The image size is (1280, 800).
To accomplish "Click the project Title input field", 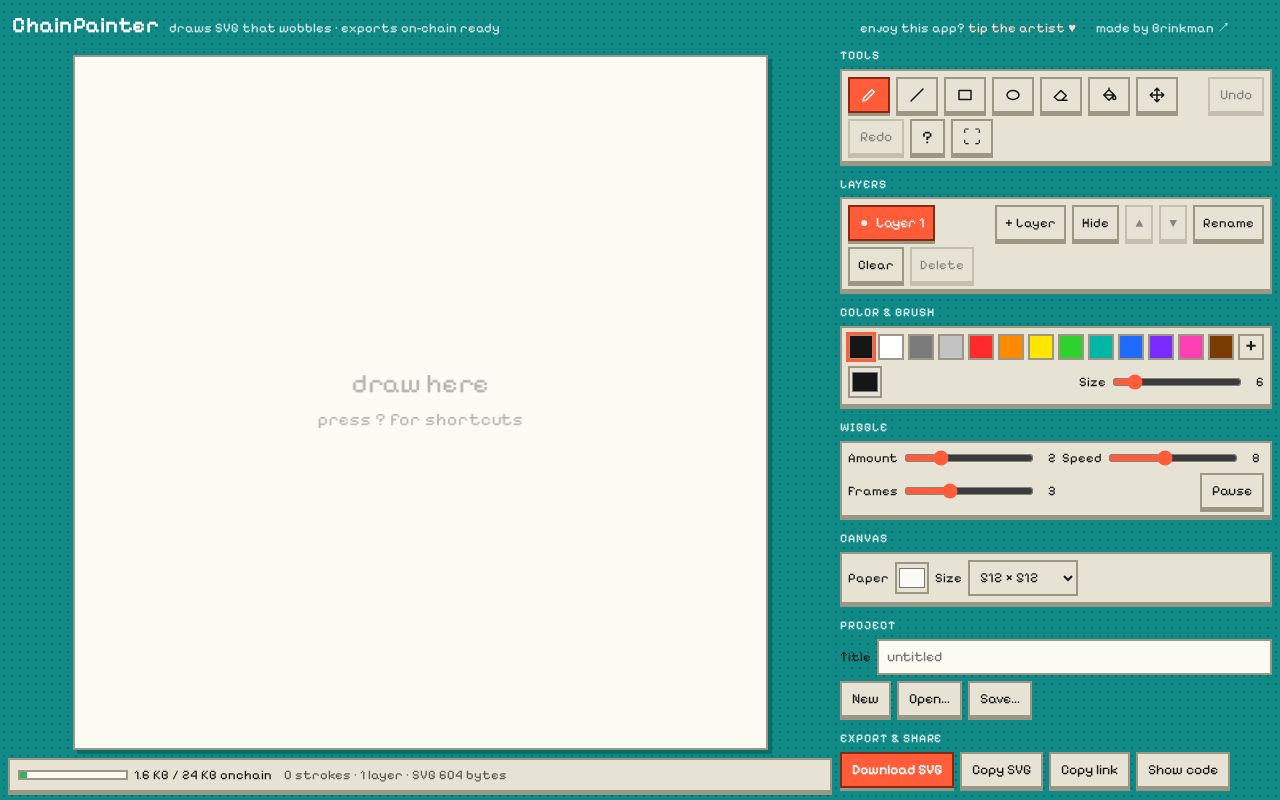I will point(1074,657).
